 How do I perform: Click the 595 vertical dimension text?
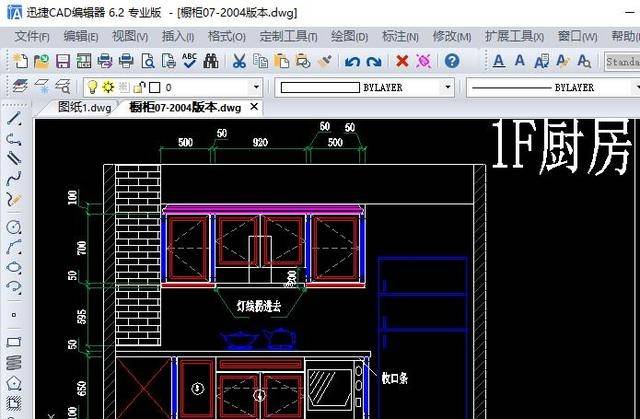(x=82, y=317)
